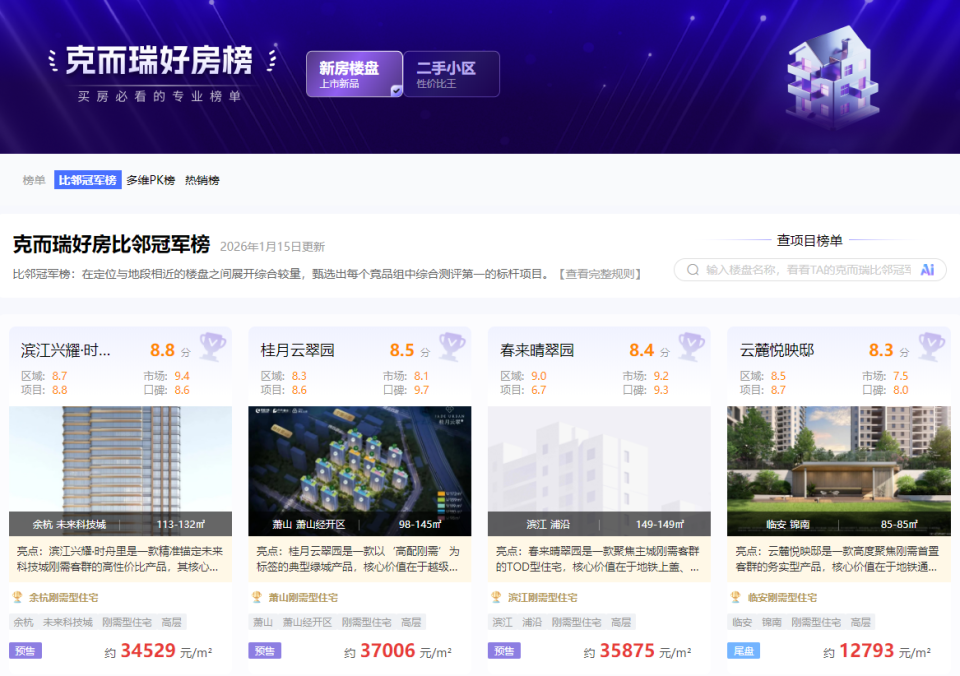The height and width of the screenshot is (676, 960).
Task: Switch to the 二手小区 tab
Action: [x=448, y=71]
